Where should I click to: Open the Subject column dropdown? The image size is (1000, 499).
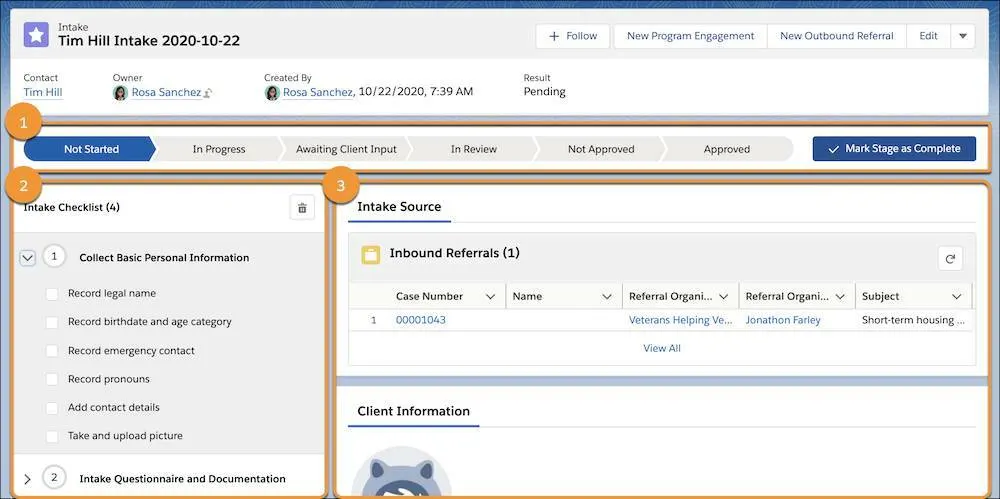(x=957, y=297)
